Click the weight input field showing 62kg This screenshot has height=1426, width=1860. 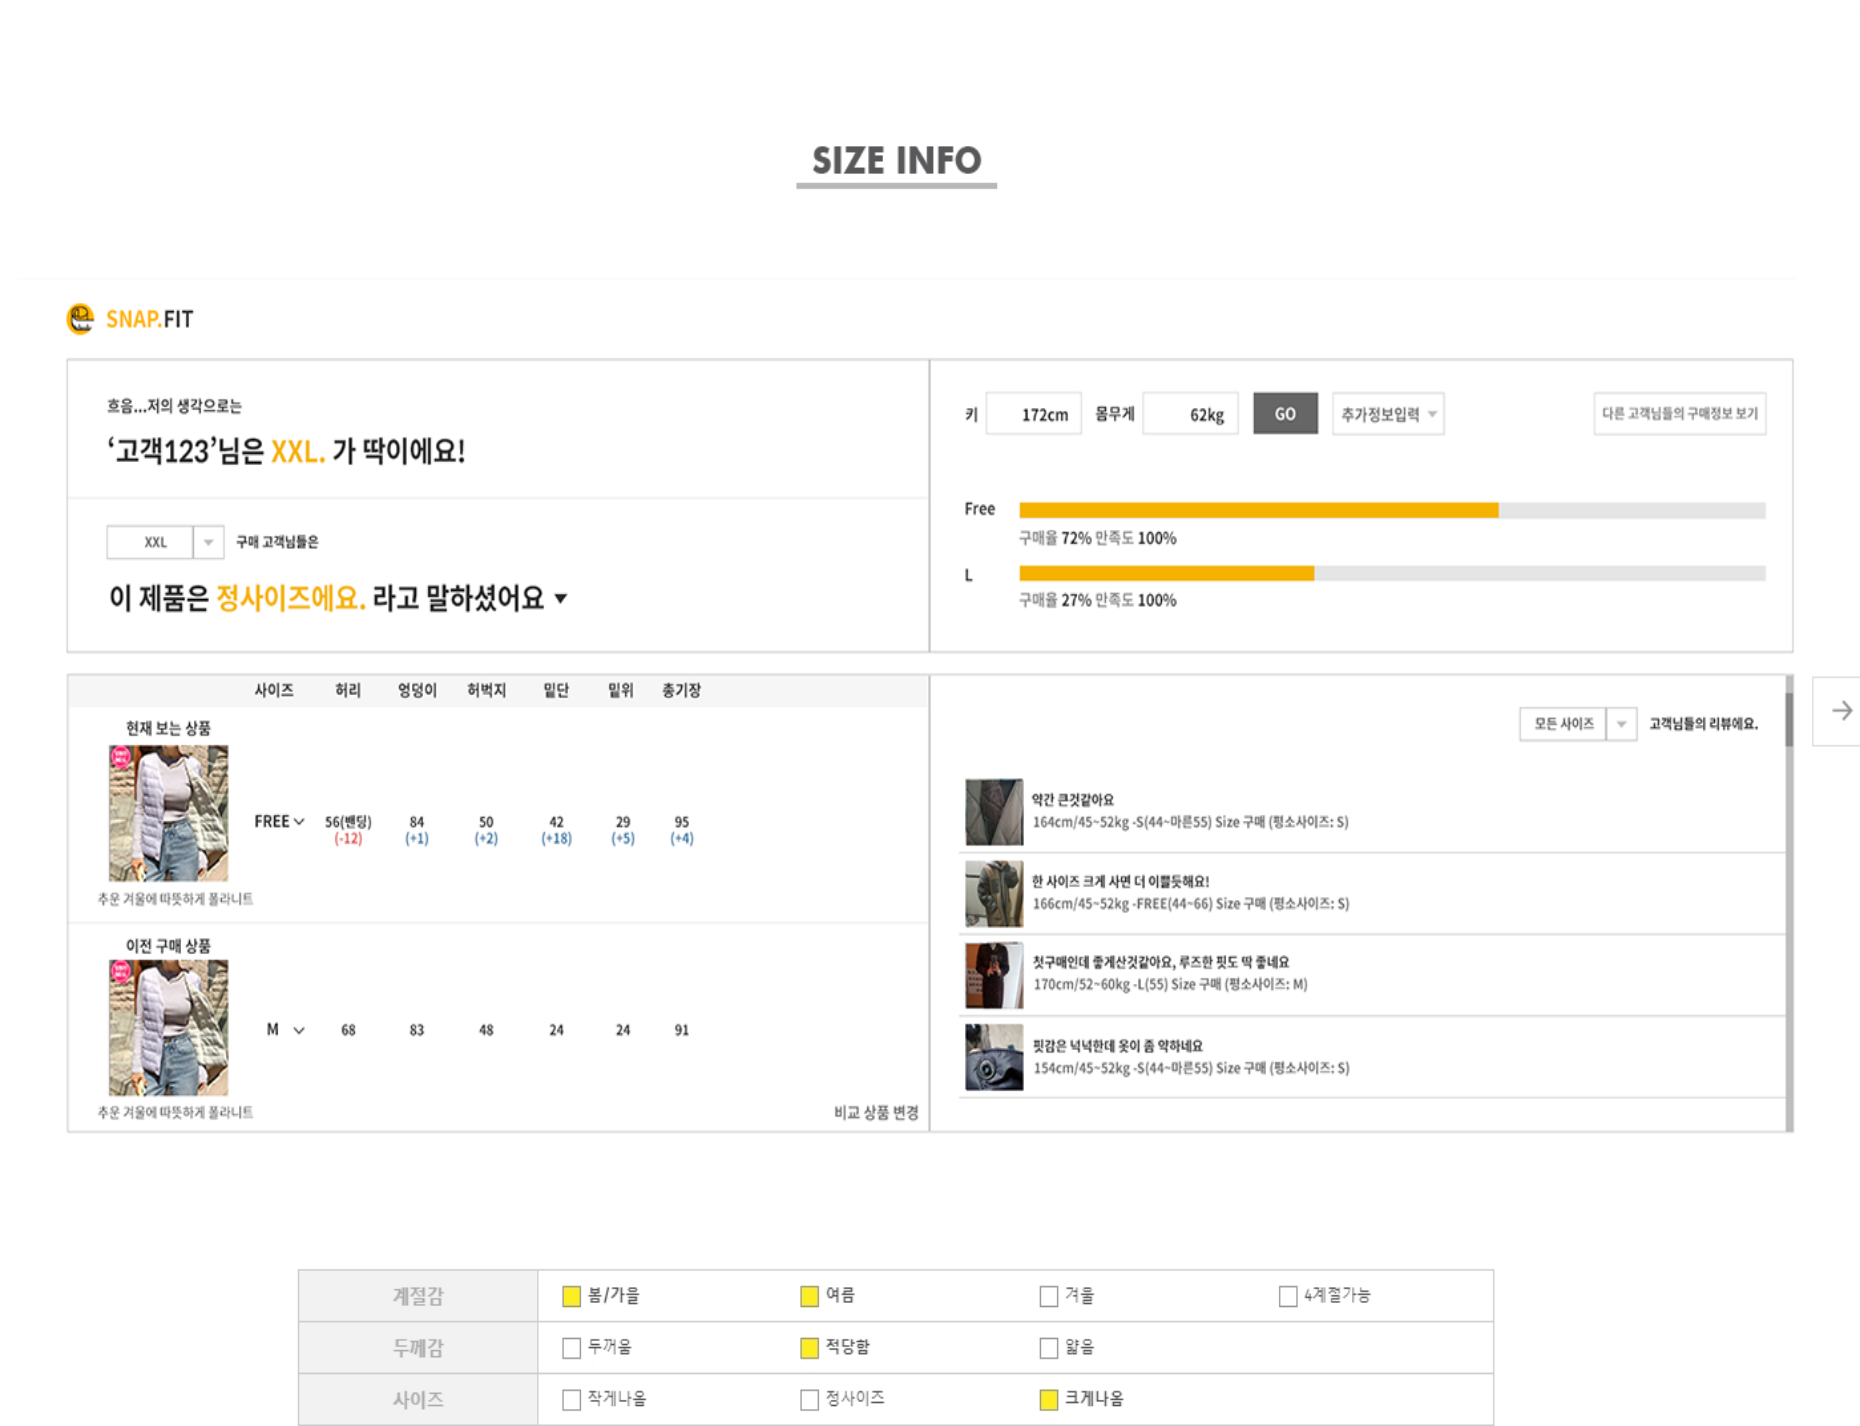point(1191,414)
